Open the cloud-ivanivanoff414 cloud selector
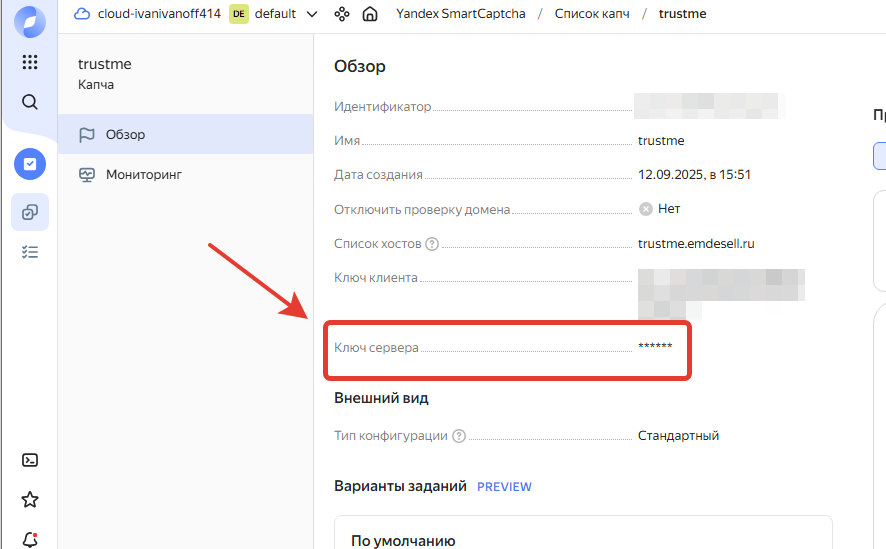Viewport: 886px width, 549px height. pyautogui.click(x=148, y=14)
